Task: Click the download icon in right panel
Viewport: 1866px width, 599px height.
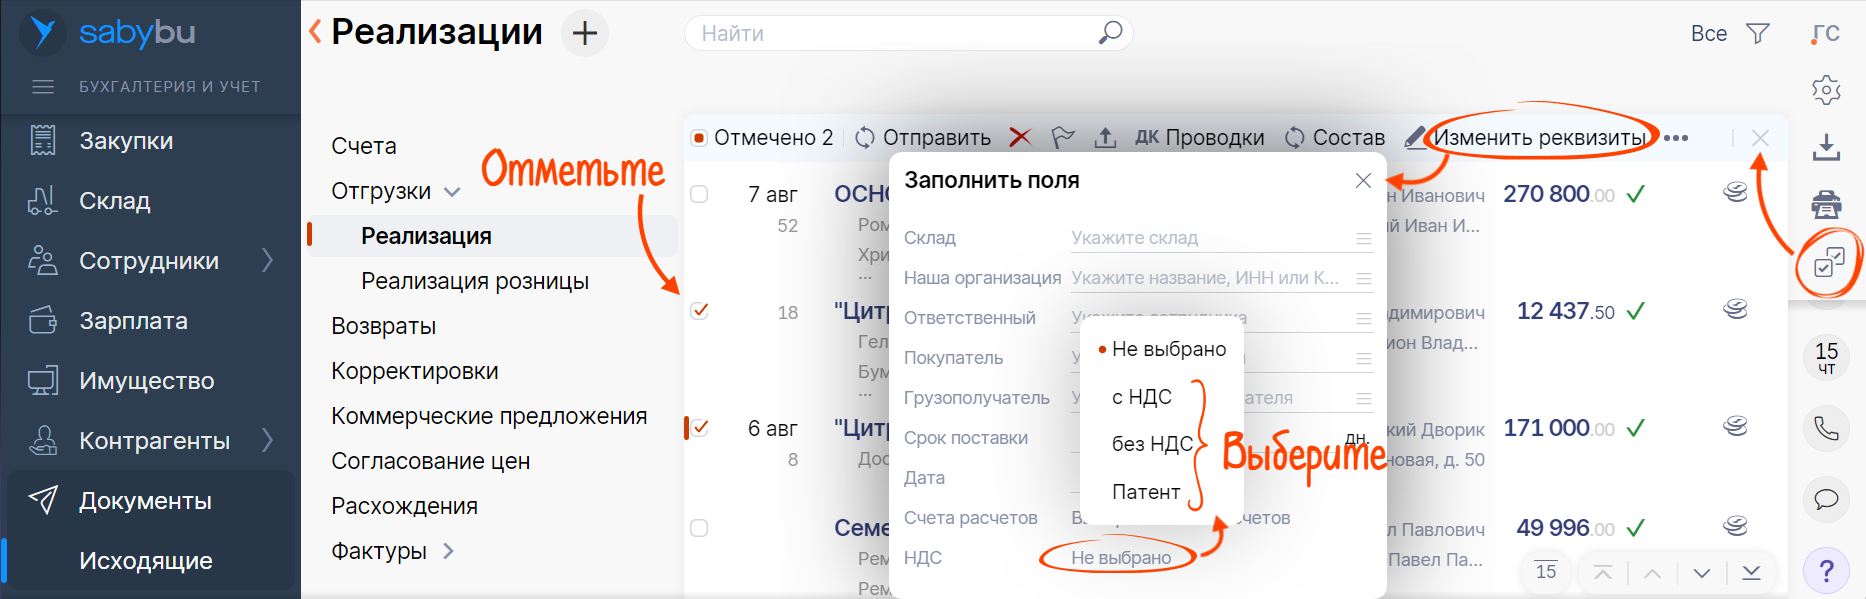Action: 1826,147
